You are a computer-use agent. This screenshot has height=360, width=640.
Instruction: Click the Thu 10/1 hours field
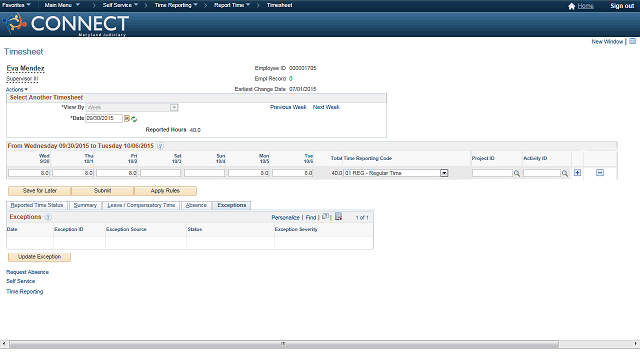tap(73, 173)
